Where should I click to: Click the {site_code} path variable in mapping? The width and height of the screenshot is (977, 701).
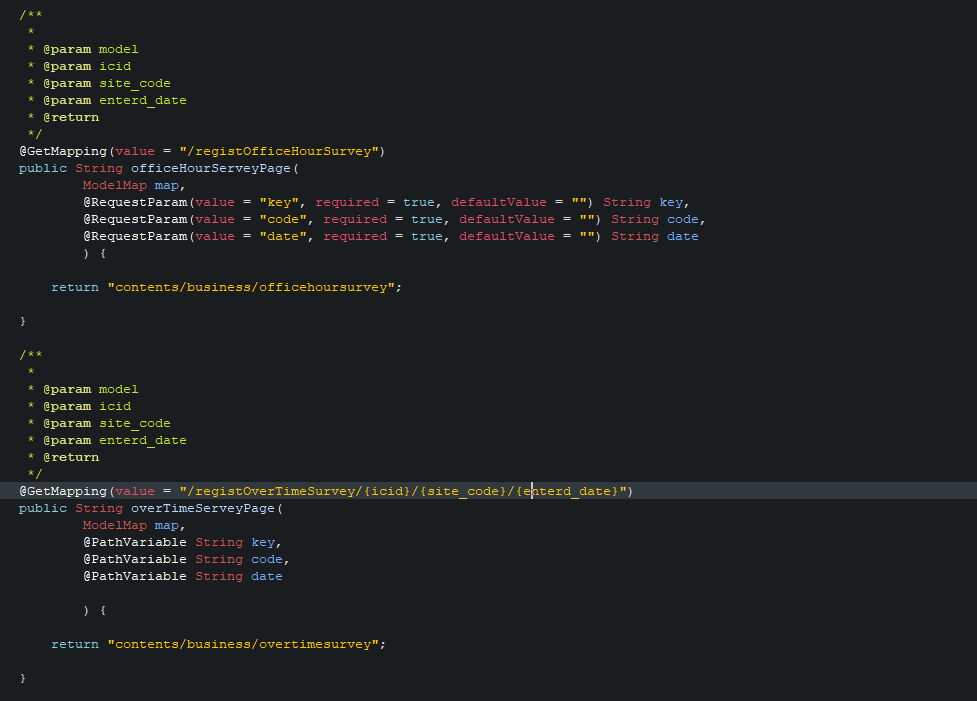pos(463,492)
